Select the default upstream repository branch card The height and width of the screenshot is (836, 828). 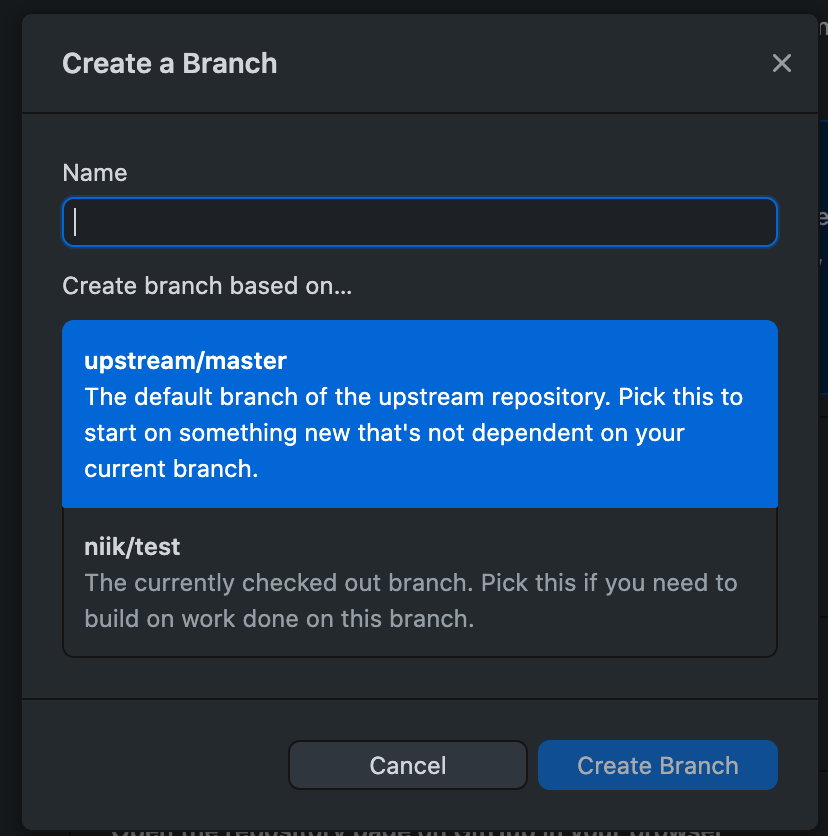coord(420,413)
